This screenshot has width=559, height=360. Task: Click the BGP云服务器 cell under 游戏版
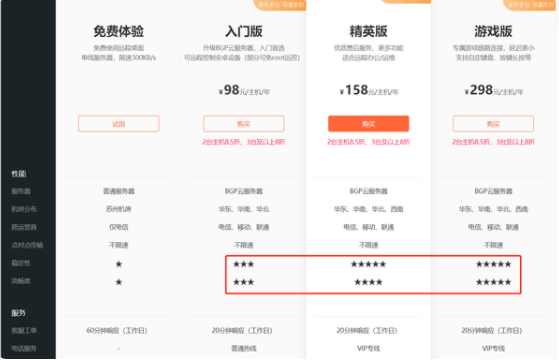tap(493, 191)
